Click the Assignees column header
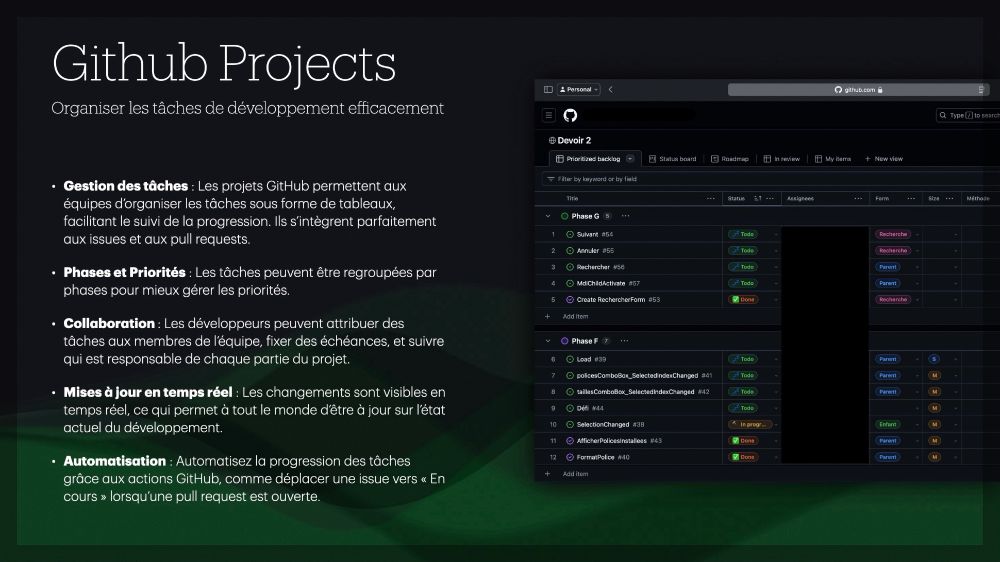The height and width of the screenshot is (562, 1000). click(x=800, y=198)
